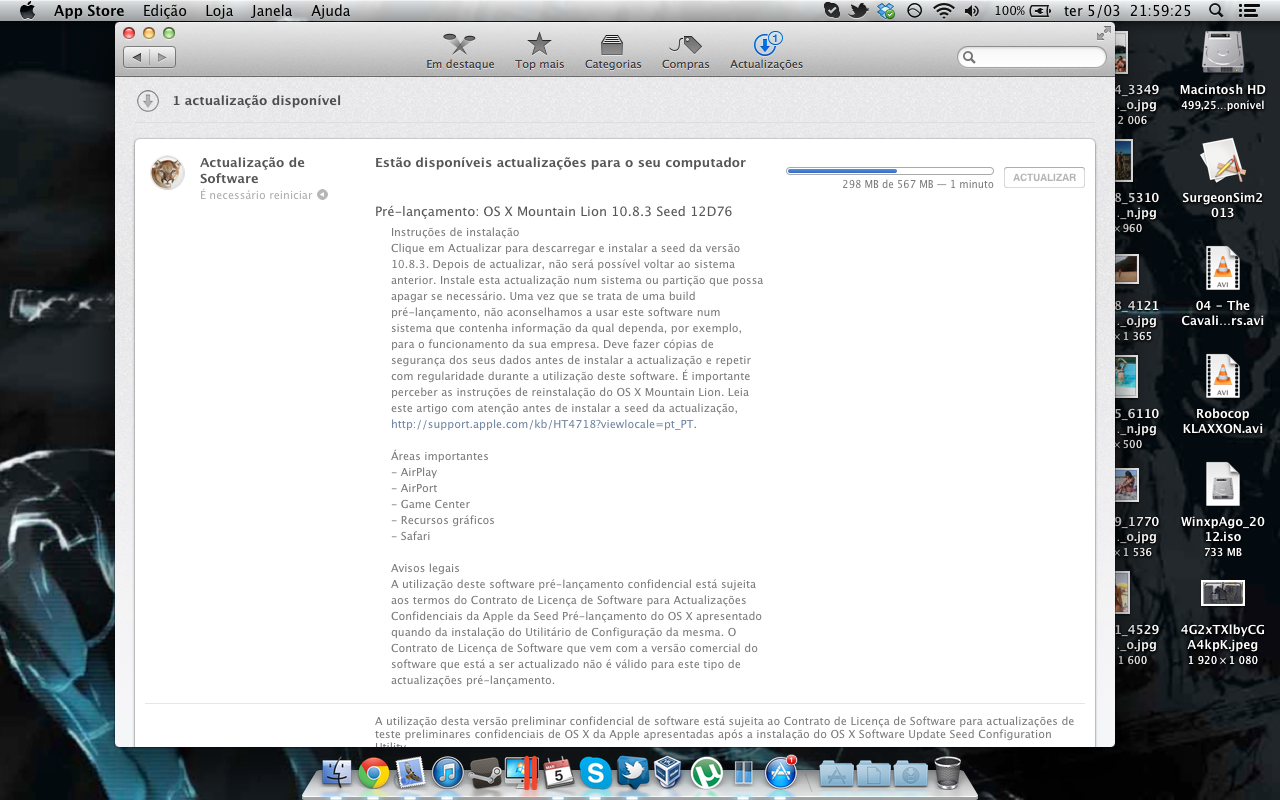This screenshot has height=800, width=1280.
Task: Open the Em destaque section
Action: (x=460, y=51)
